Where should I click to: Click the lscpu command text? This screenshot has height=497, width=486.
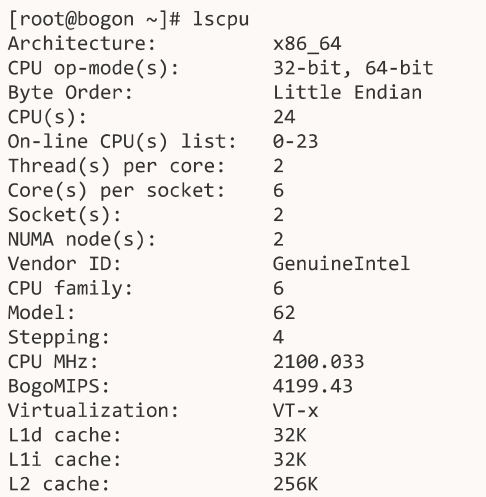pyautogui.click(x=221, y=20)
